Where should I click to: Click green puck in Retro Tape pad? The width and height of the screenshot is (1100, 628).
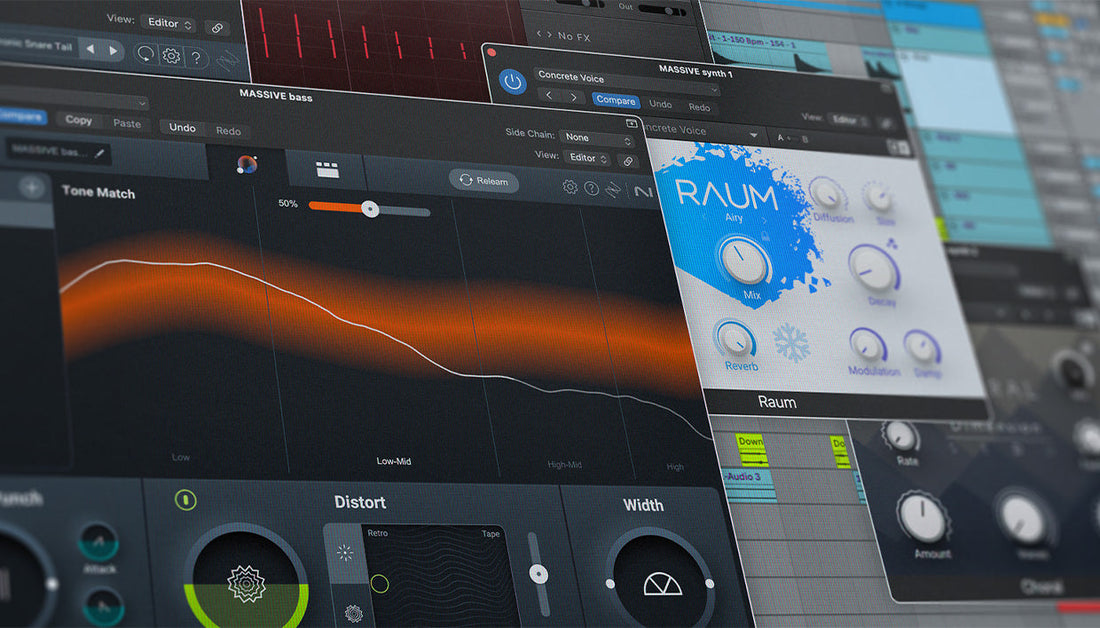click(x=379, y=583)
